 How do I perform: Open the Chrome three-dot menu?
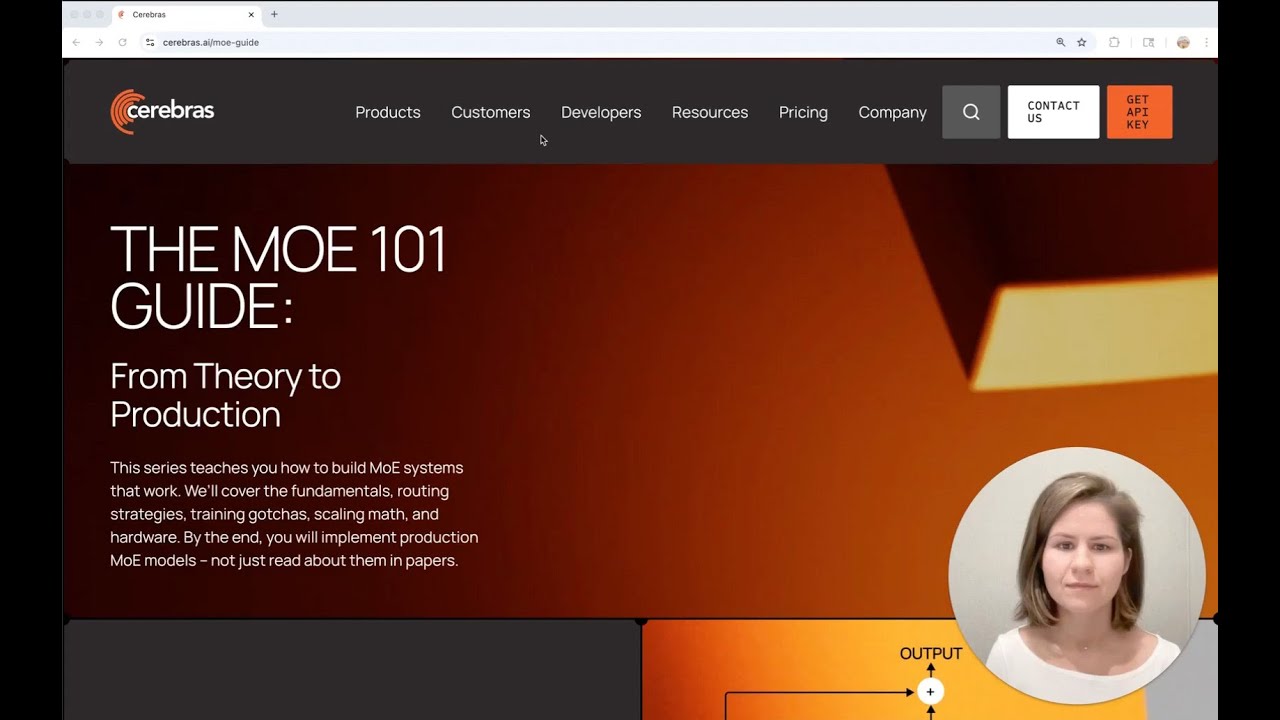pos(1206,42)
